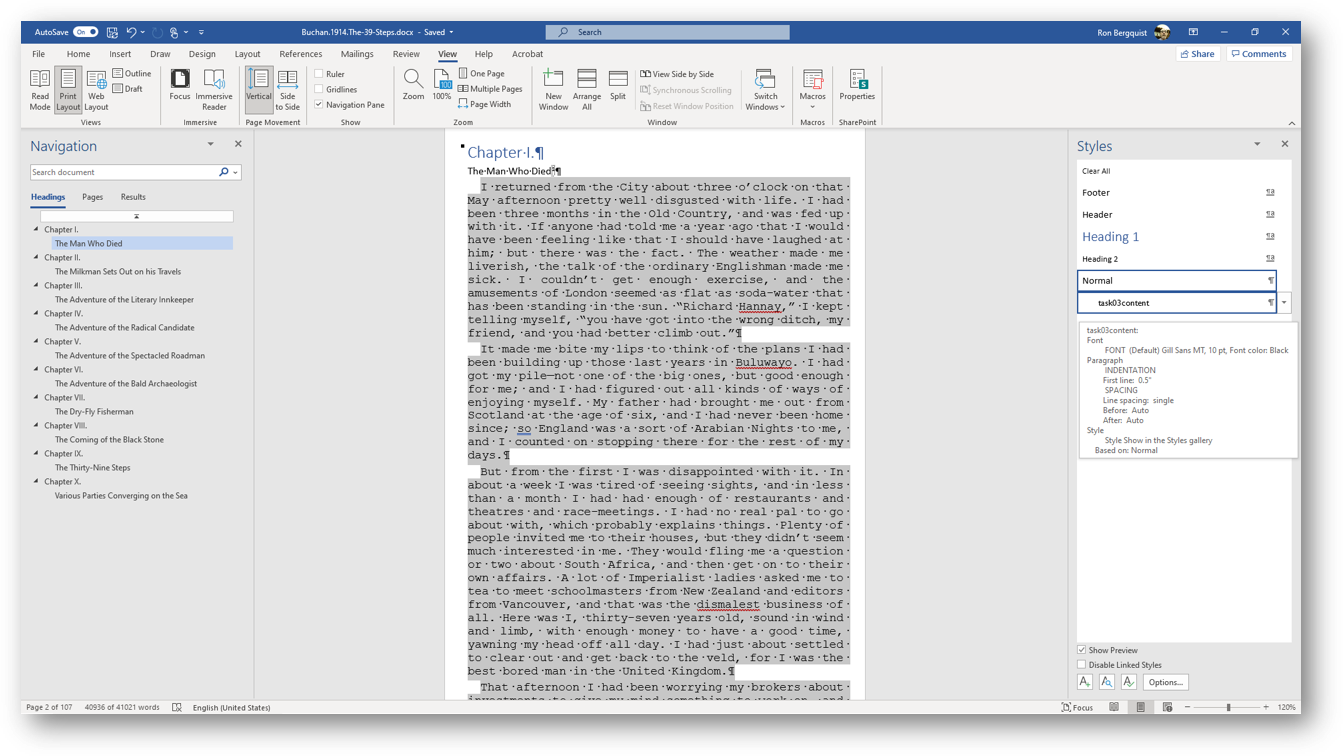Open the Pages tab in Navigation pane
Image resolution: width=1343 pixels, height=756 pixels.
point(92,196)
